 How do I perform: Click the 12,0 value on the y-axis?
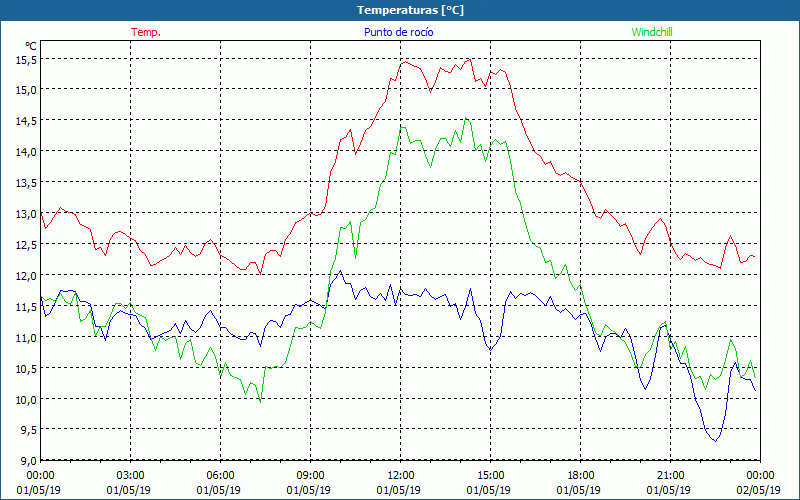pos(27,276)
